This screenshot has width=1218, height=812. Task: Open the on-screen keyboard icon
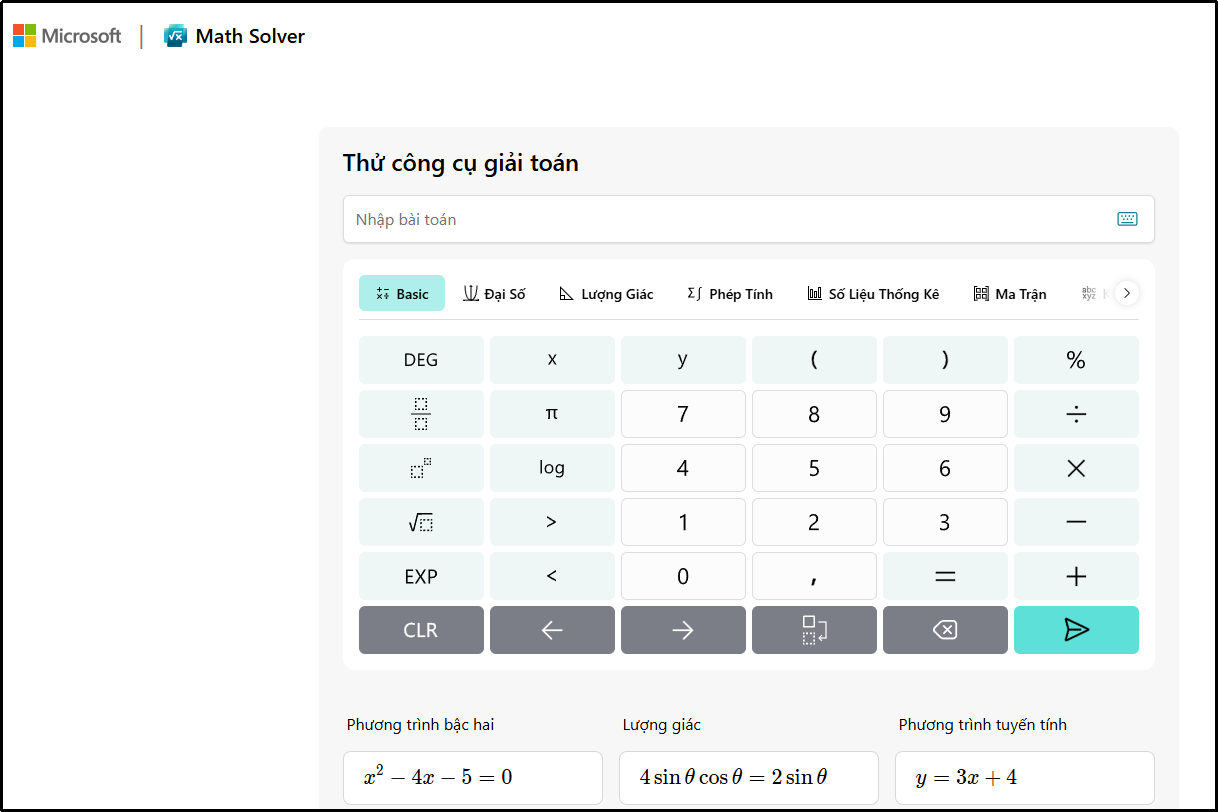click(1127, 218)
